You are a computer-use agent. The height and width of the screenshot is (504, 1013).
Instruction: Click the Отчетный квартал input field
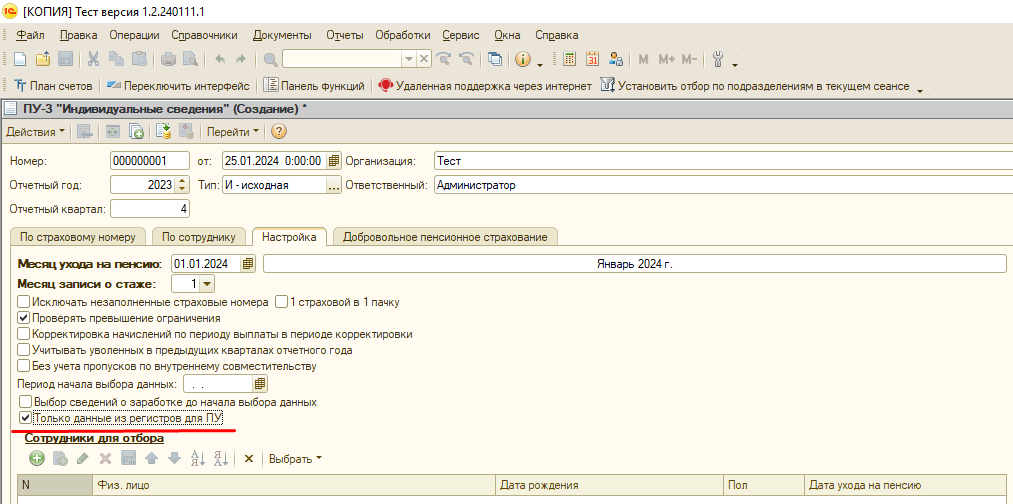click(x=149, y=209)
